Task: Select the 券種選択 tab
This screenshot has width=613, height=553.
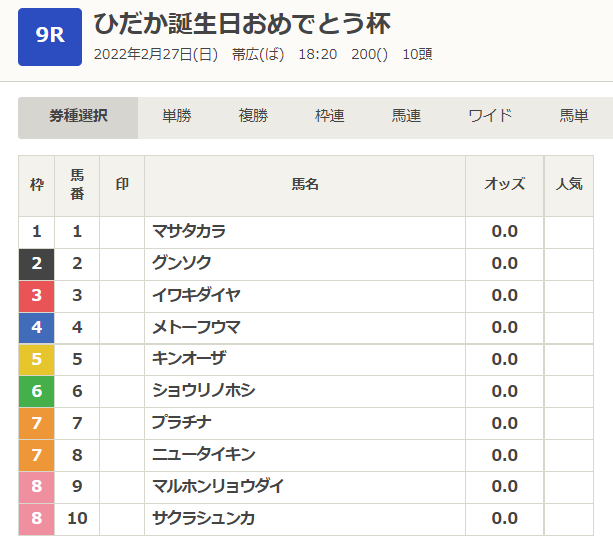Action: 78,117
